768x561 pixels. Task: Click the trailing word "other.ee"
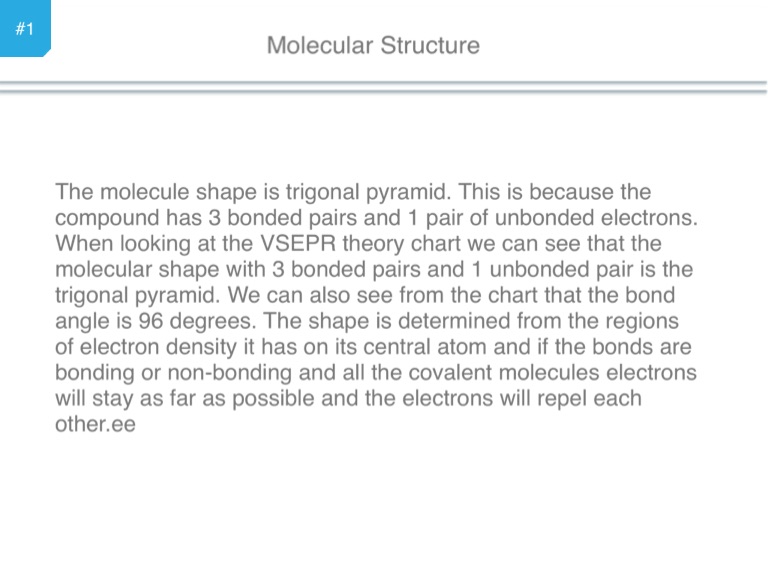point(95,424)
